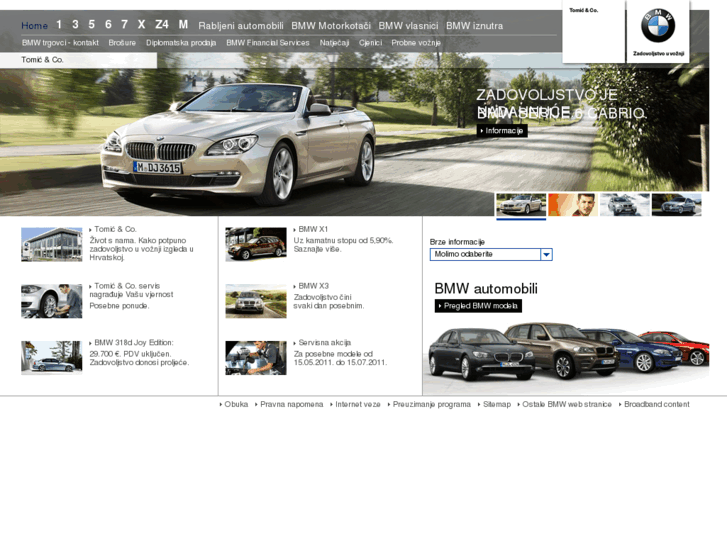This screenshot has height=545, width=727.
Task: Open the 1 Series menu
Action: click(x=59, y=24)
